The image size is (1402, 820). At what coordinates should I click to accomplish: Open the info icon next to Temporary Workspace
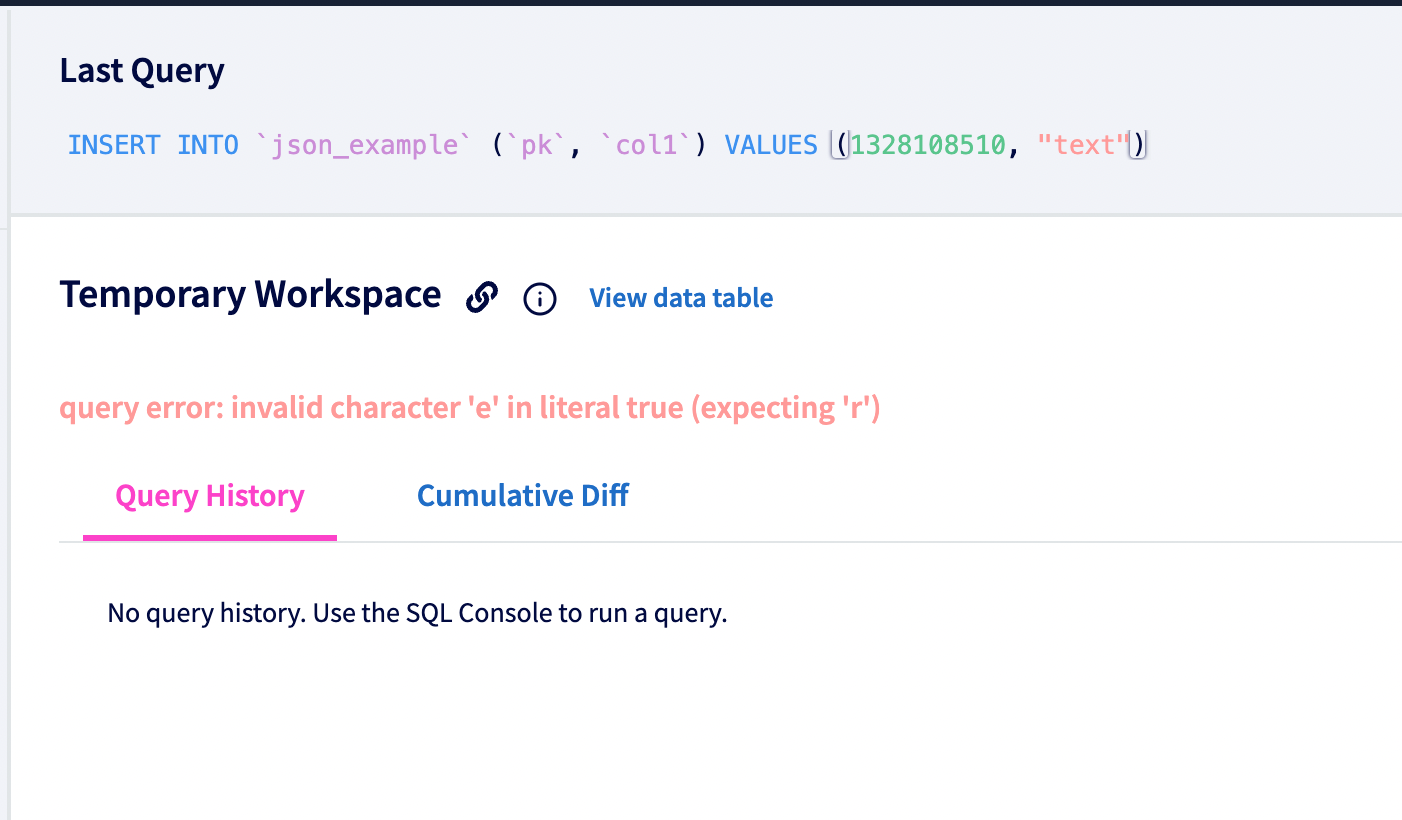[x=539, y=299]
